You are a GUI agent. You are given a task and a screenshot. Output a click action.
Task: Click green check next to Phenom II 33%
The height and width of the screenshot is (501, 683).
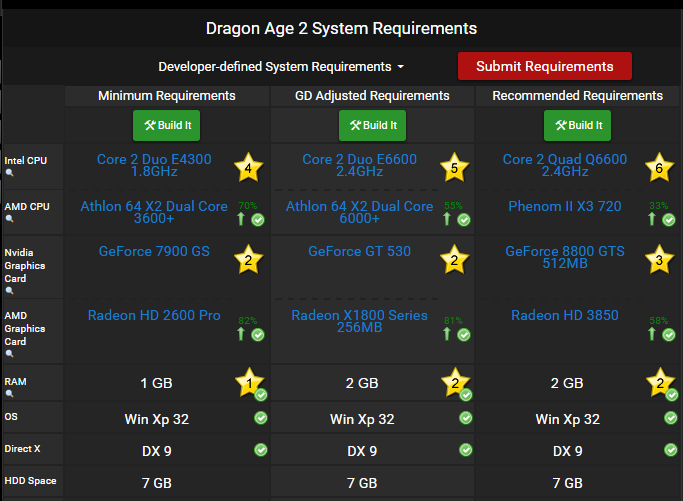[x=669, y=220]
